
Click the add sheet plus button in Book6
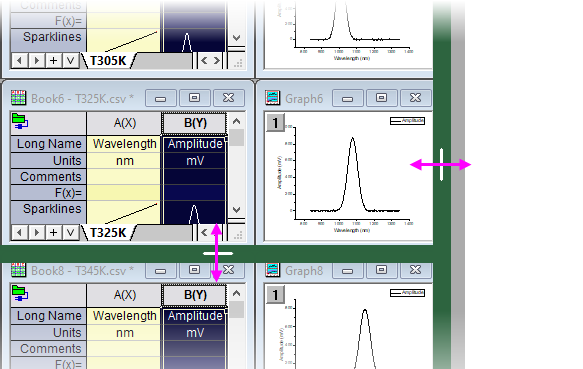tap(54, 232)
